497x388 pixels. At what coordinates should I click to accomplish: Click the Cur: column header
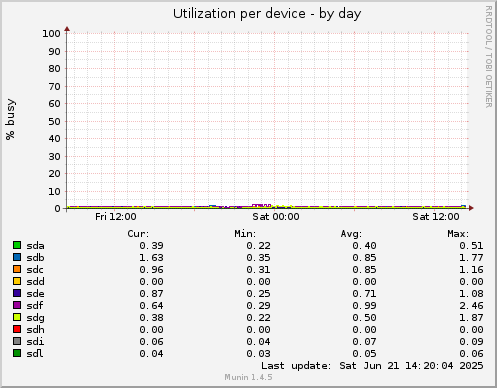[138, 234]
